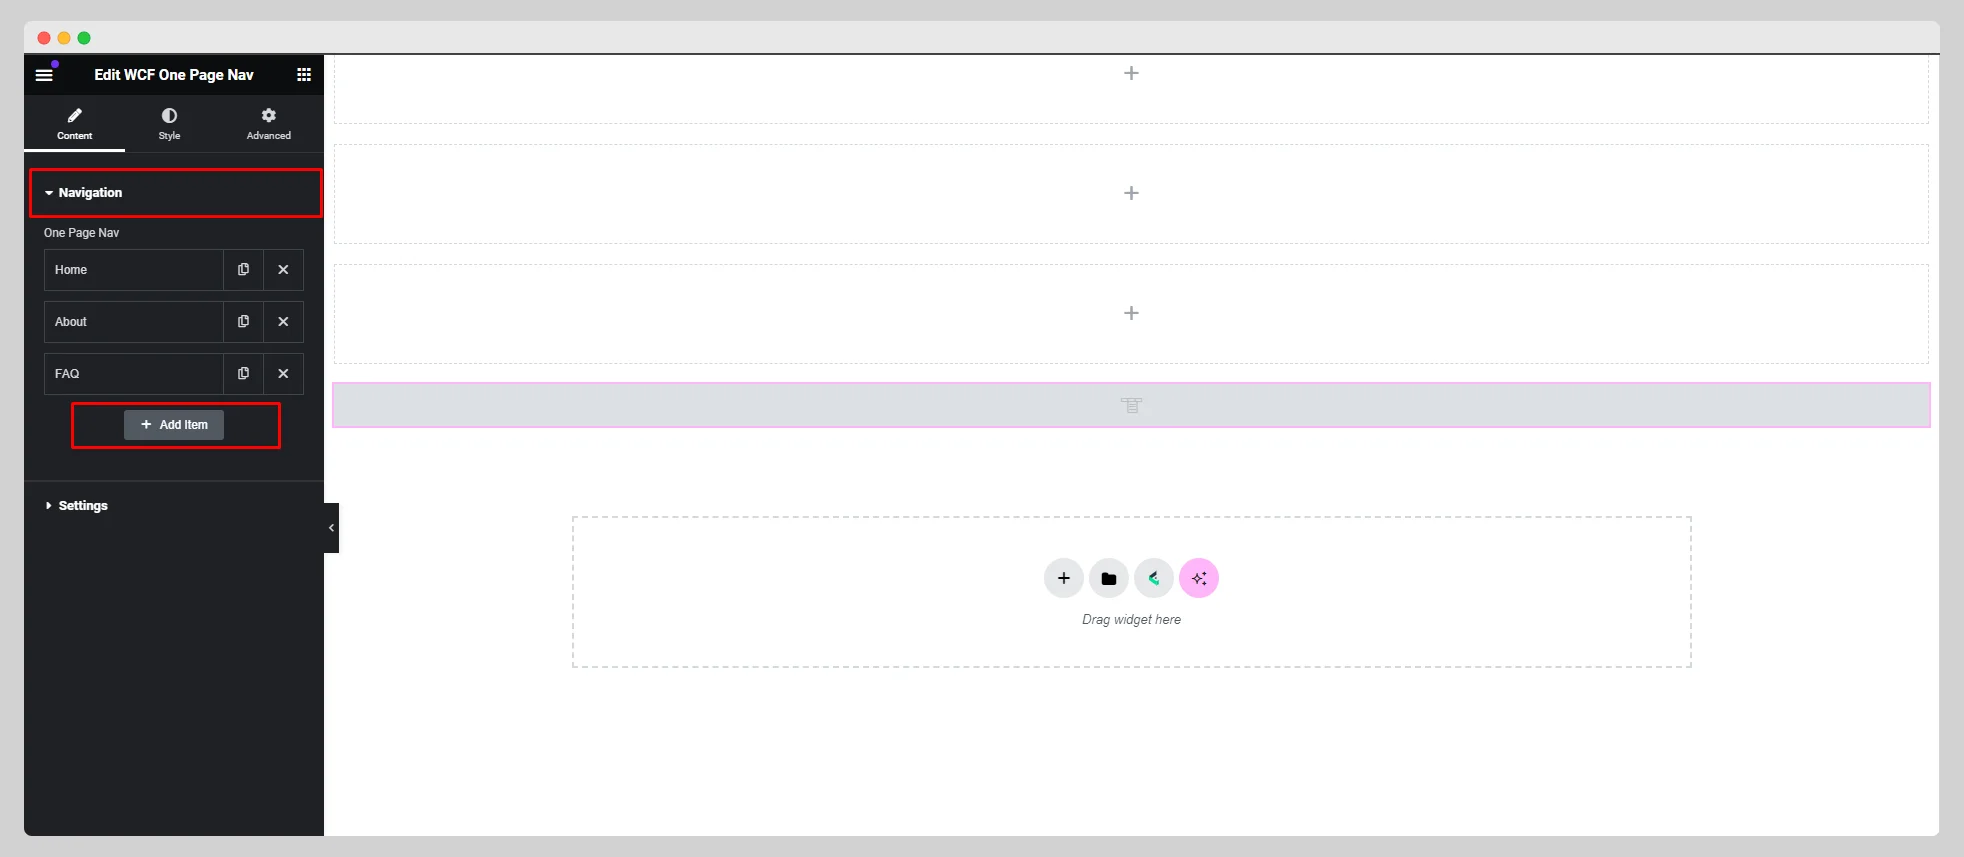Click the Edit WCF One Page Nav title

point(174,75)
